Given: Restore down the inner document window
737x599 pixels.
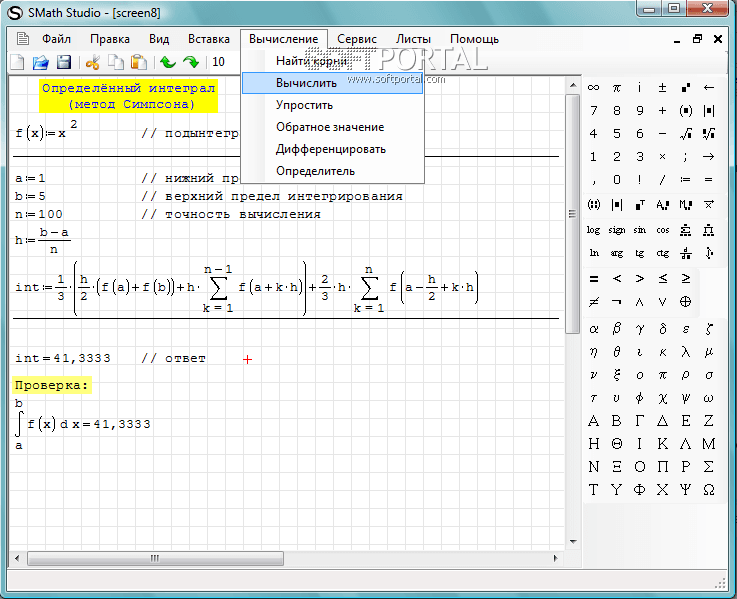Looking at the screenshot, I should 698,39.
